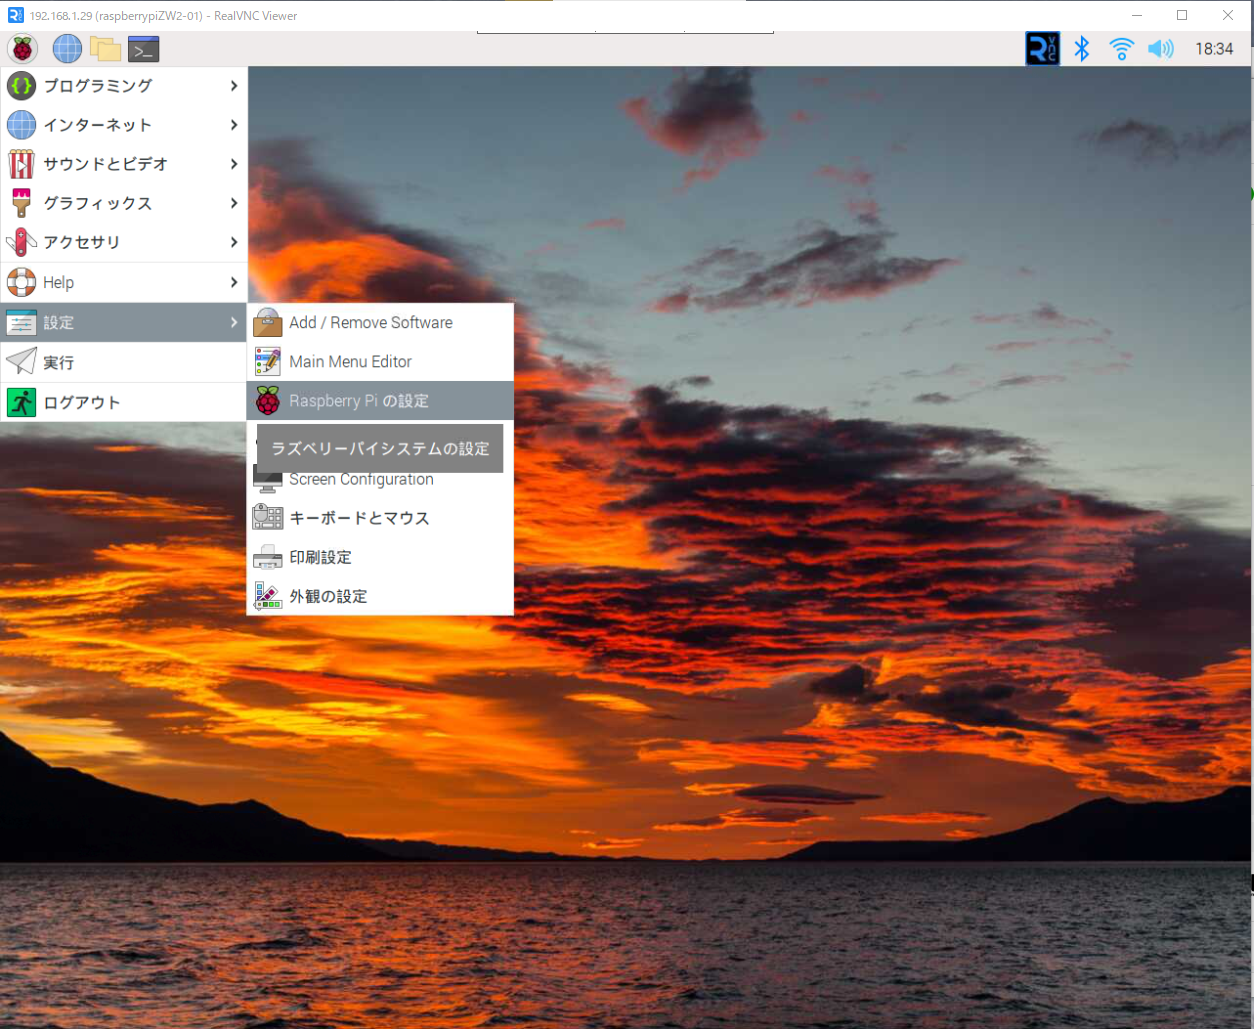Click the アクセサリ pocket knife icon
Screen dimensions: 1254x1029
21,242
